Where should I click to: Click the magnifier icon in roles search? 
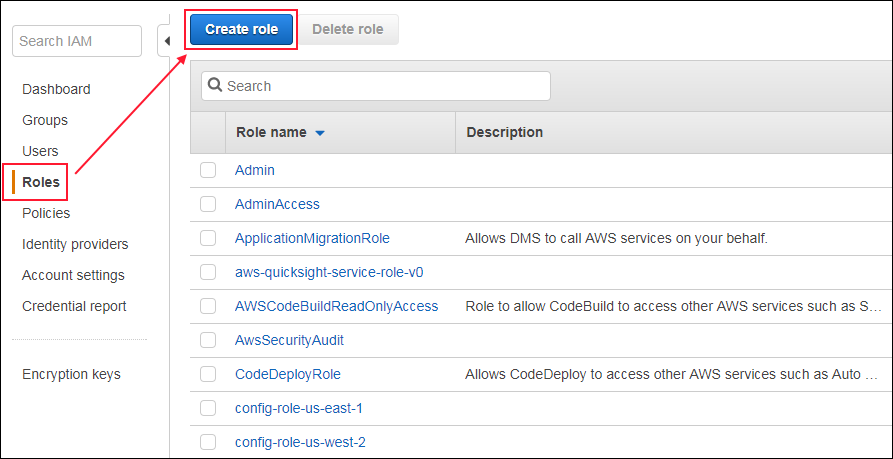[215, 85]
